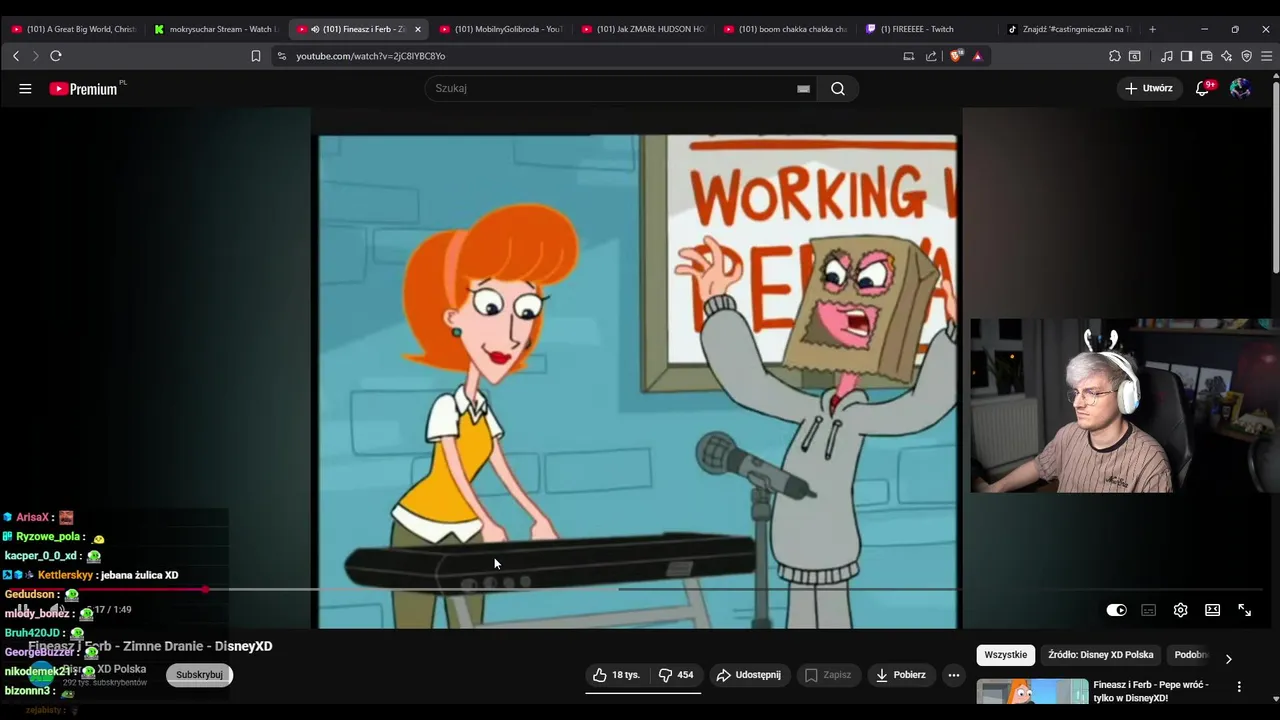
Task: Toggle the browser sidebar panel
Action: (x=1186, y=56)
